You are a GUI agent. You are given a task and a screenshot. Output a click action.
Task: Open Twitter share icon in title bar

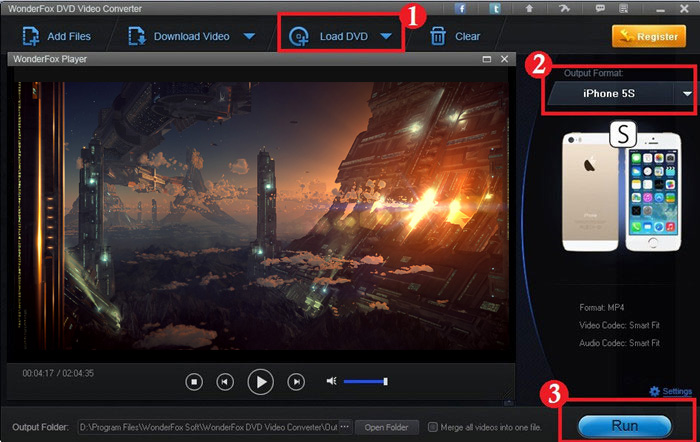click(x=495, y=8)
